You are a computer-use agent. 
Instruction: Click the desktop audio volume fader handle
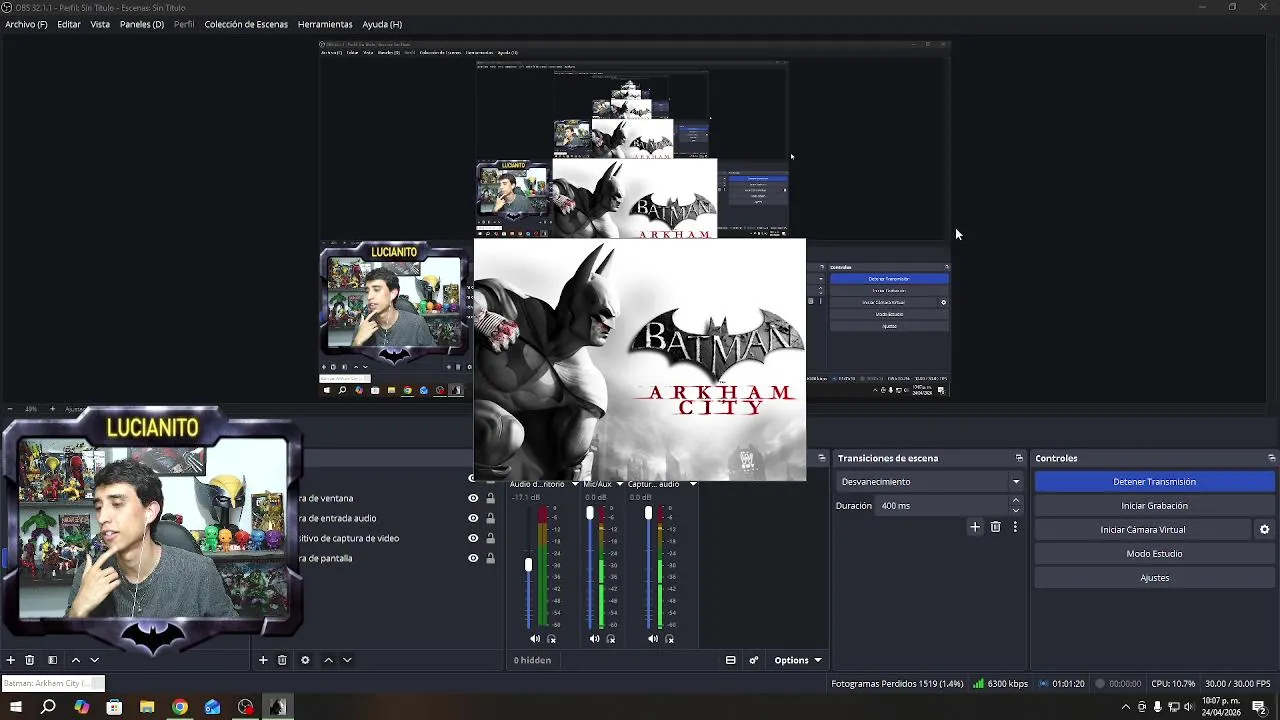528,565
